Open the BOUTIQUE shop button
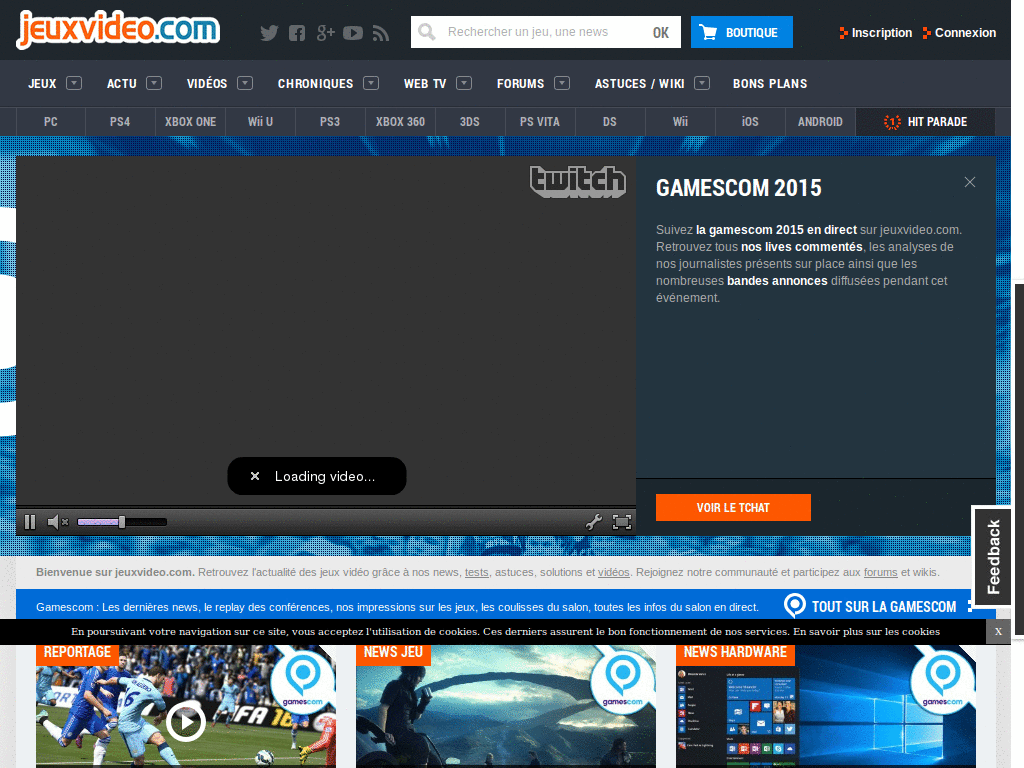Image resolution: width=1024 pixels, height=768 pixels. [742, 32]
